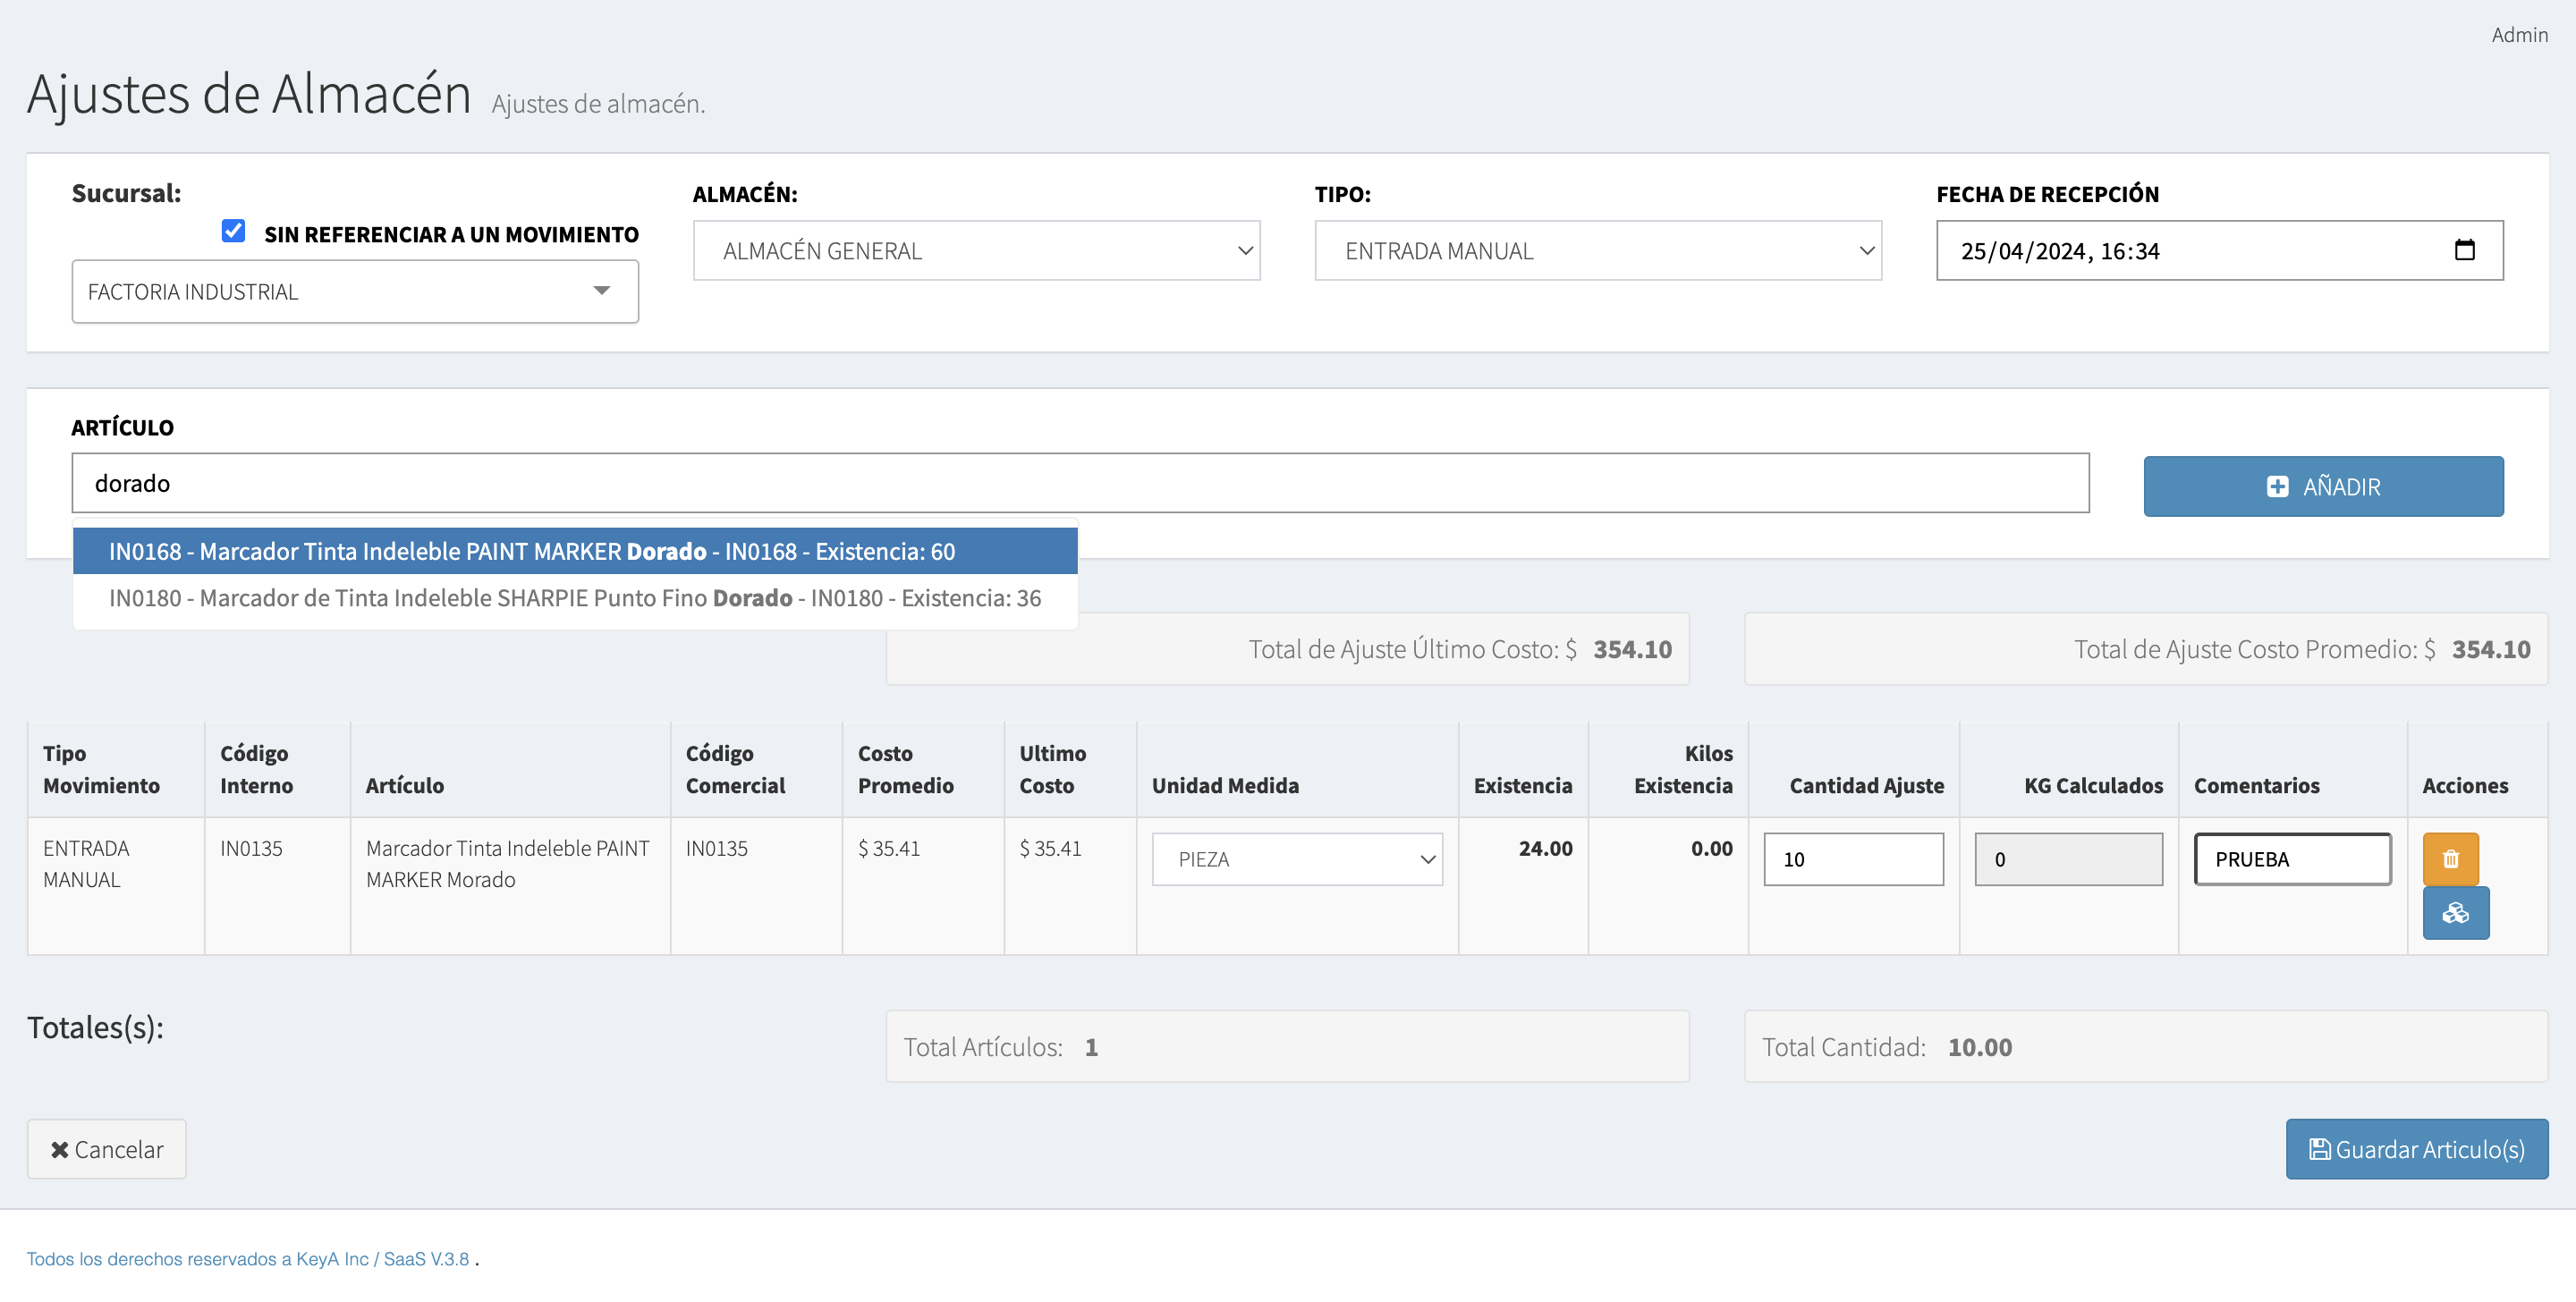This screenshot has width=2576, height=1302.
Task: Click the orange trash delete icon
Action: [2449, 858]
